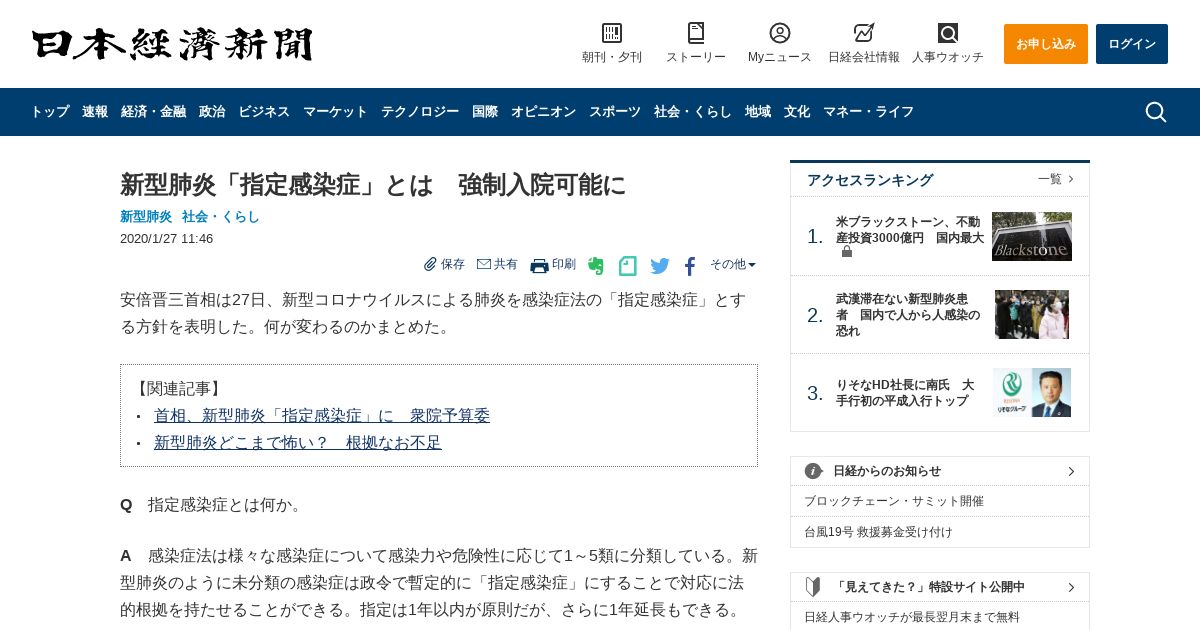Click the masked crowd photo thumbnail
Image resolution: width=1200 pixels, height=630 pixels.
point(1032,315)
